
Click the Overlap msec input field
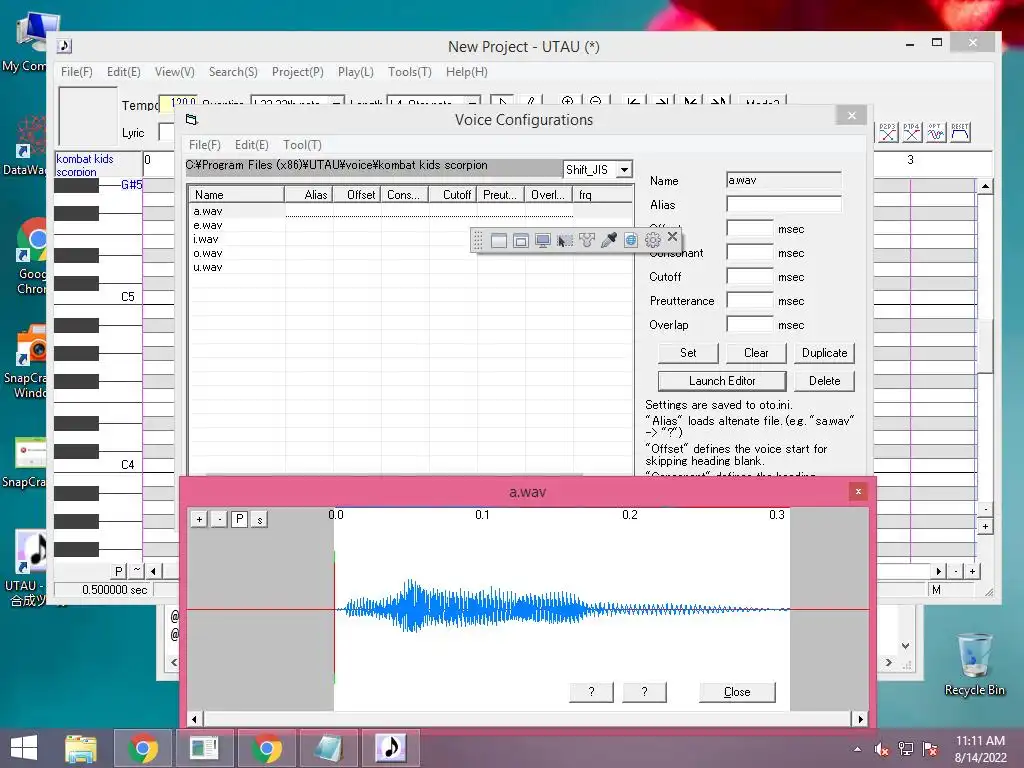[750, 325]
